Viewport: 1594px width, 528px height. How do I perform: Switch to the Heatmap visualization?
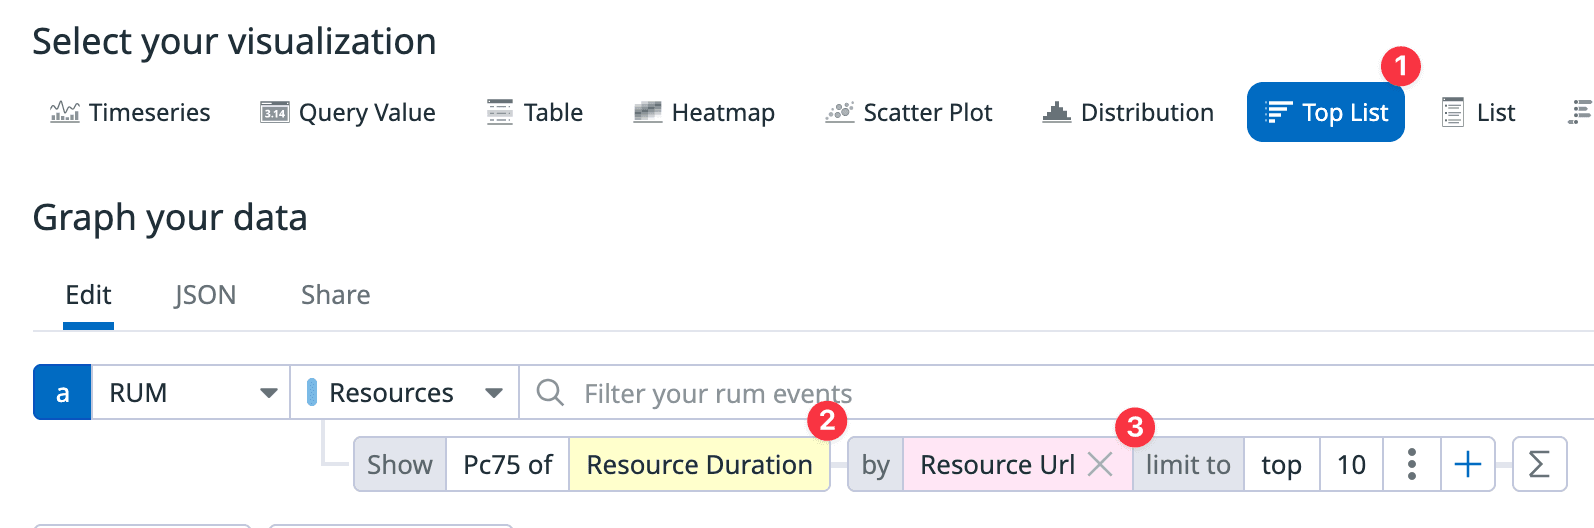tap(704, 112)
